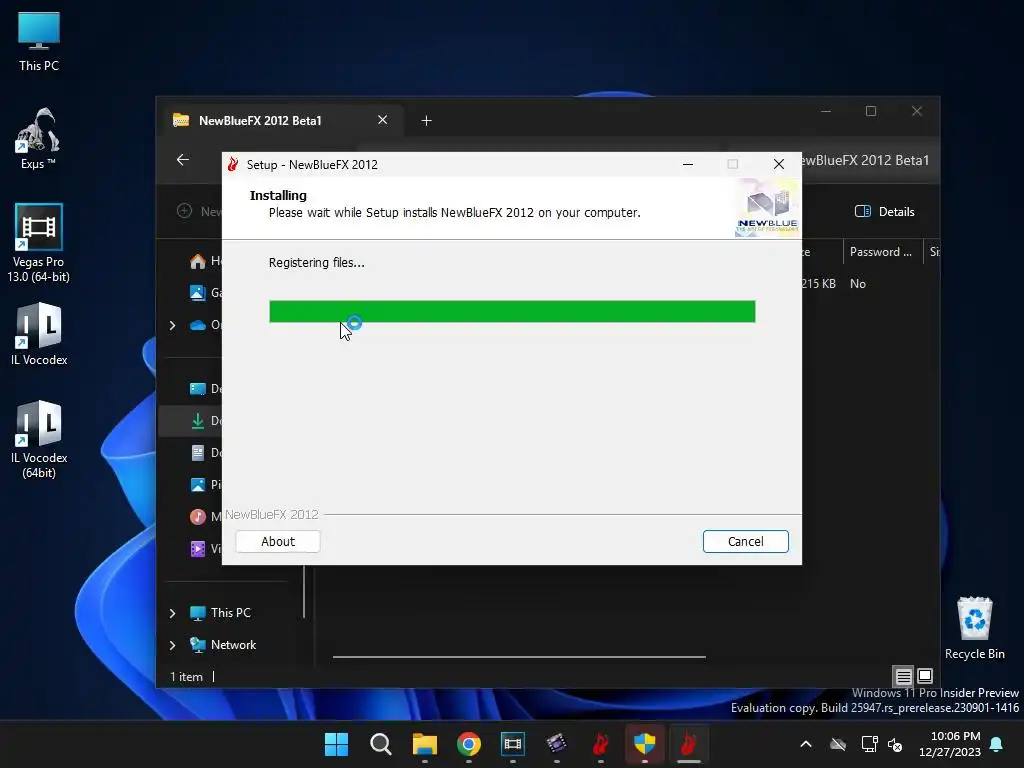Open the Windows Start menu
The width and height of the screenshot is (1024, 768).
pos(336,744)
